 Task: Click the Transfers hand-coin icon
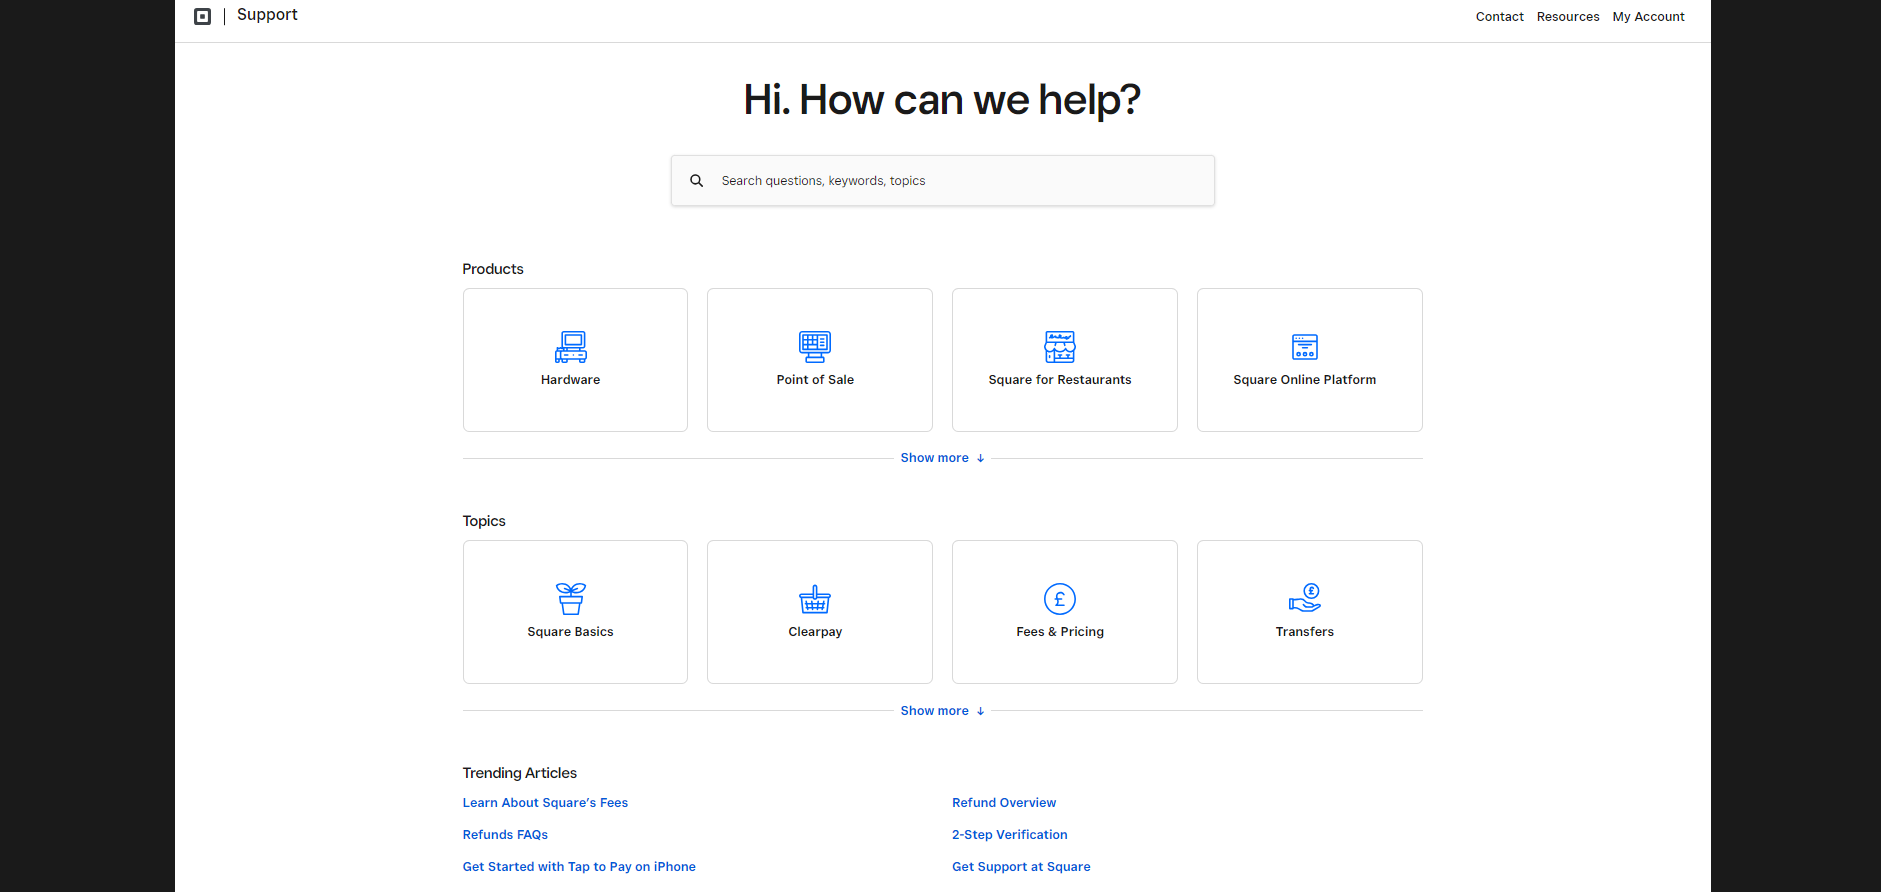[x=1305, y=598]
